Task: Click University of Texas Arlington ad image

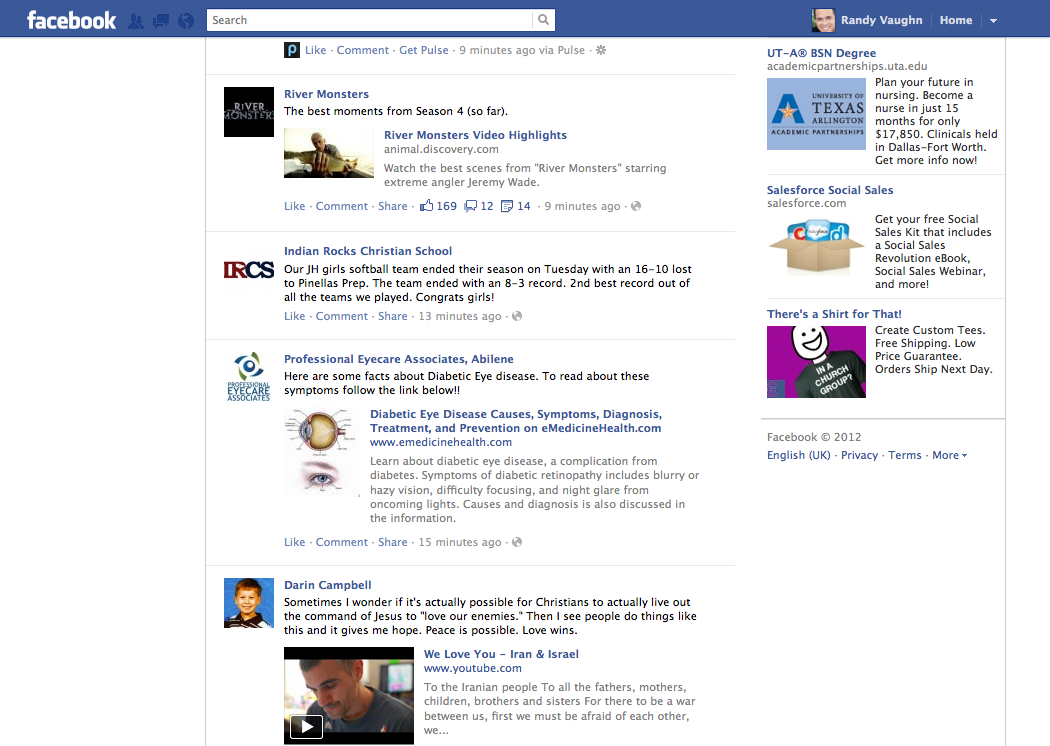Action: pyautogui.click(x=816, y=114)
